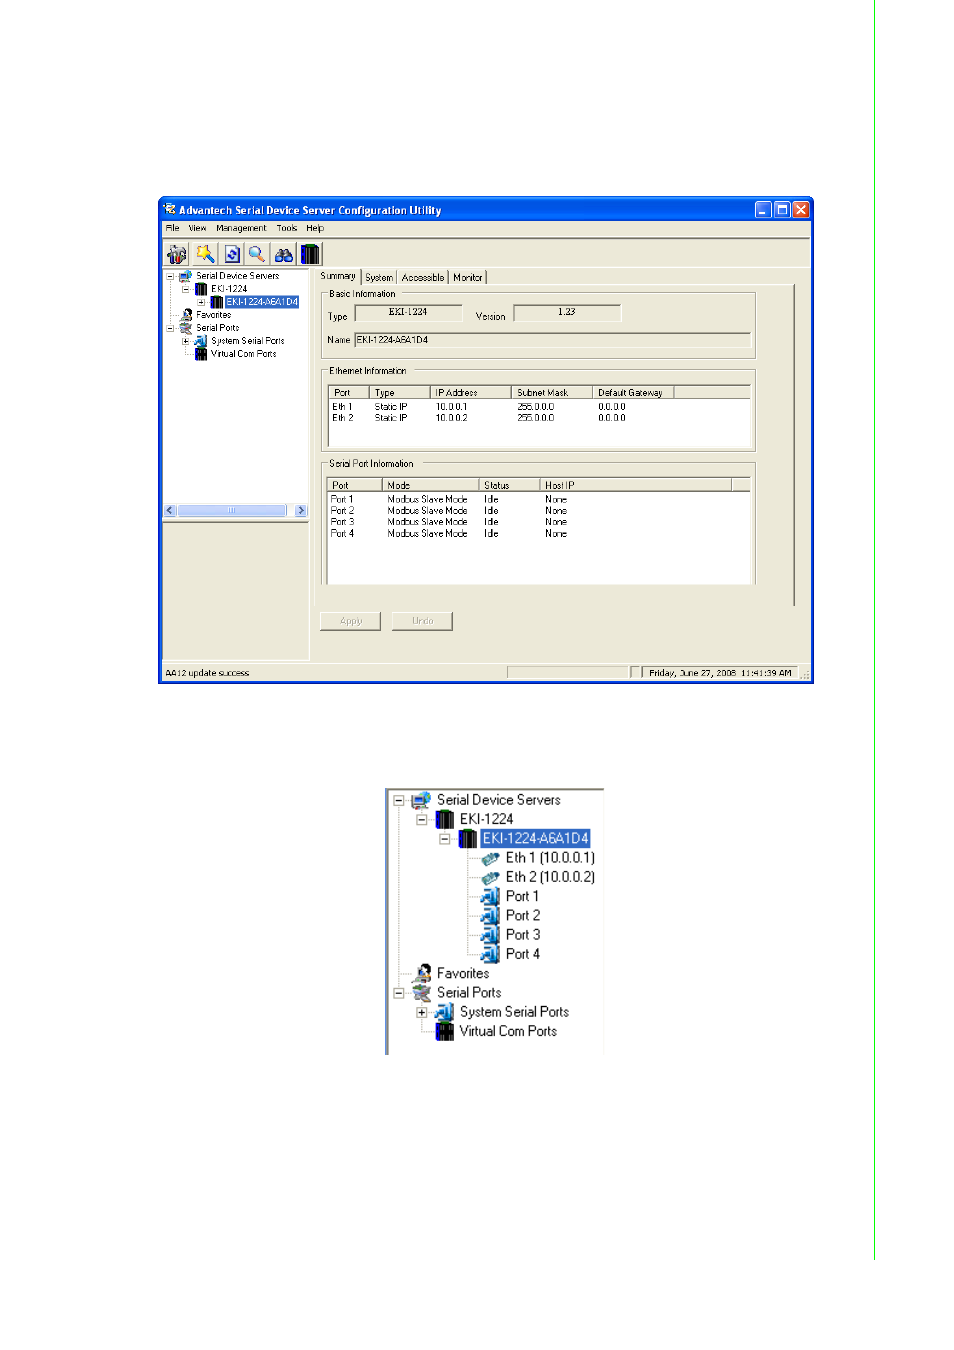Select the Port 3 row in Serial Port Information

coord(539,522)
